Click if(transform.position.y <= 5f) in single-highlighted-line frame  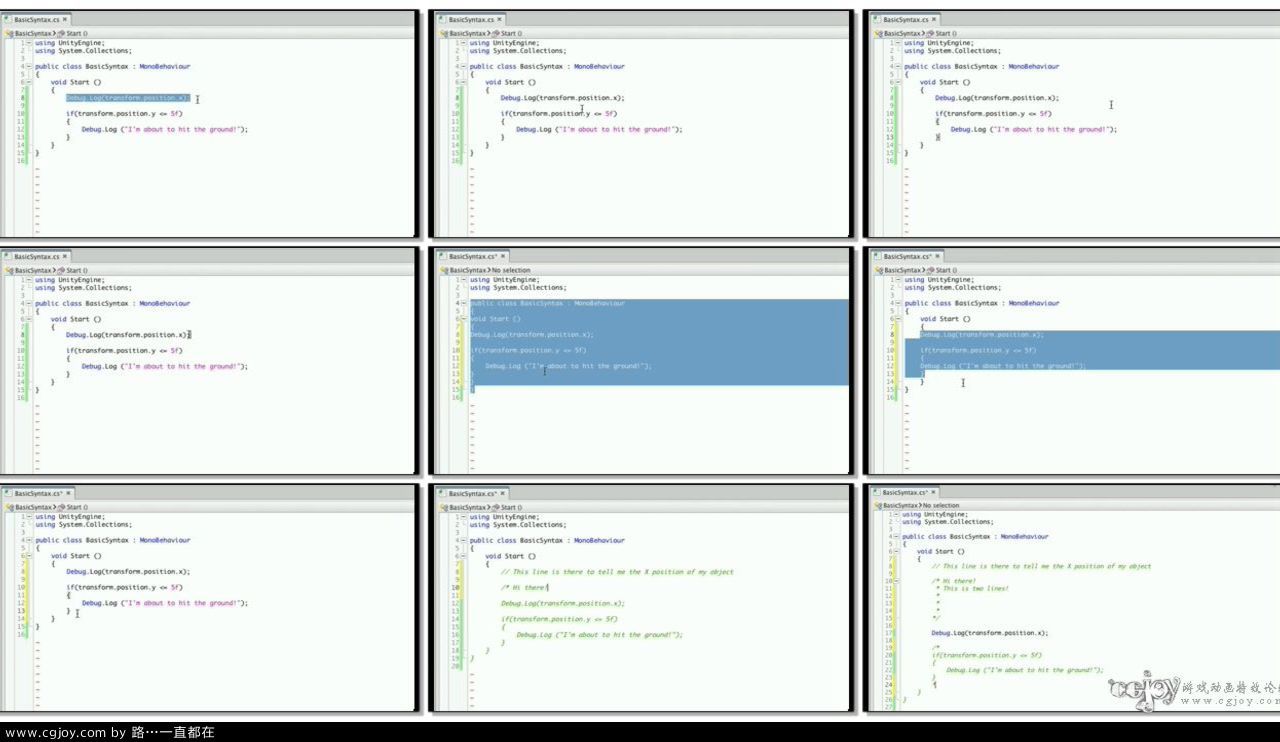pyautogui.click(x=125, y=114)
